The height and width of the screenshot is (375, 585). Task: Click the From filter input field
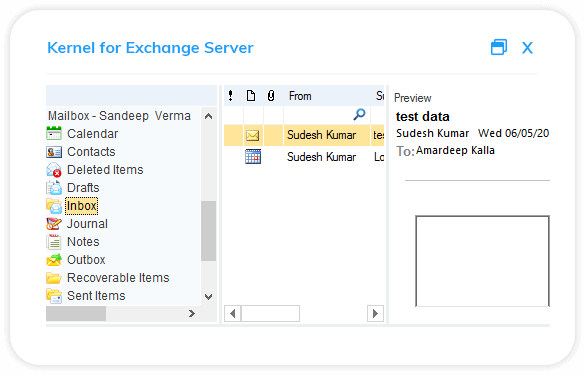pos(327,115)
